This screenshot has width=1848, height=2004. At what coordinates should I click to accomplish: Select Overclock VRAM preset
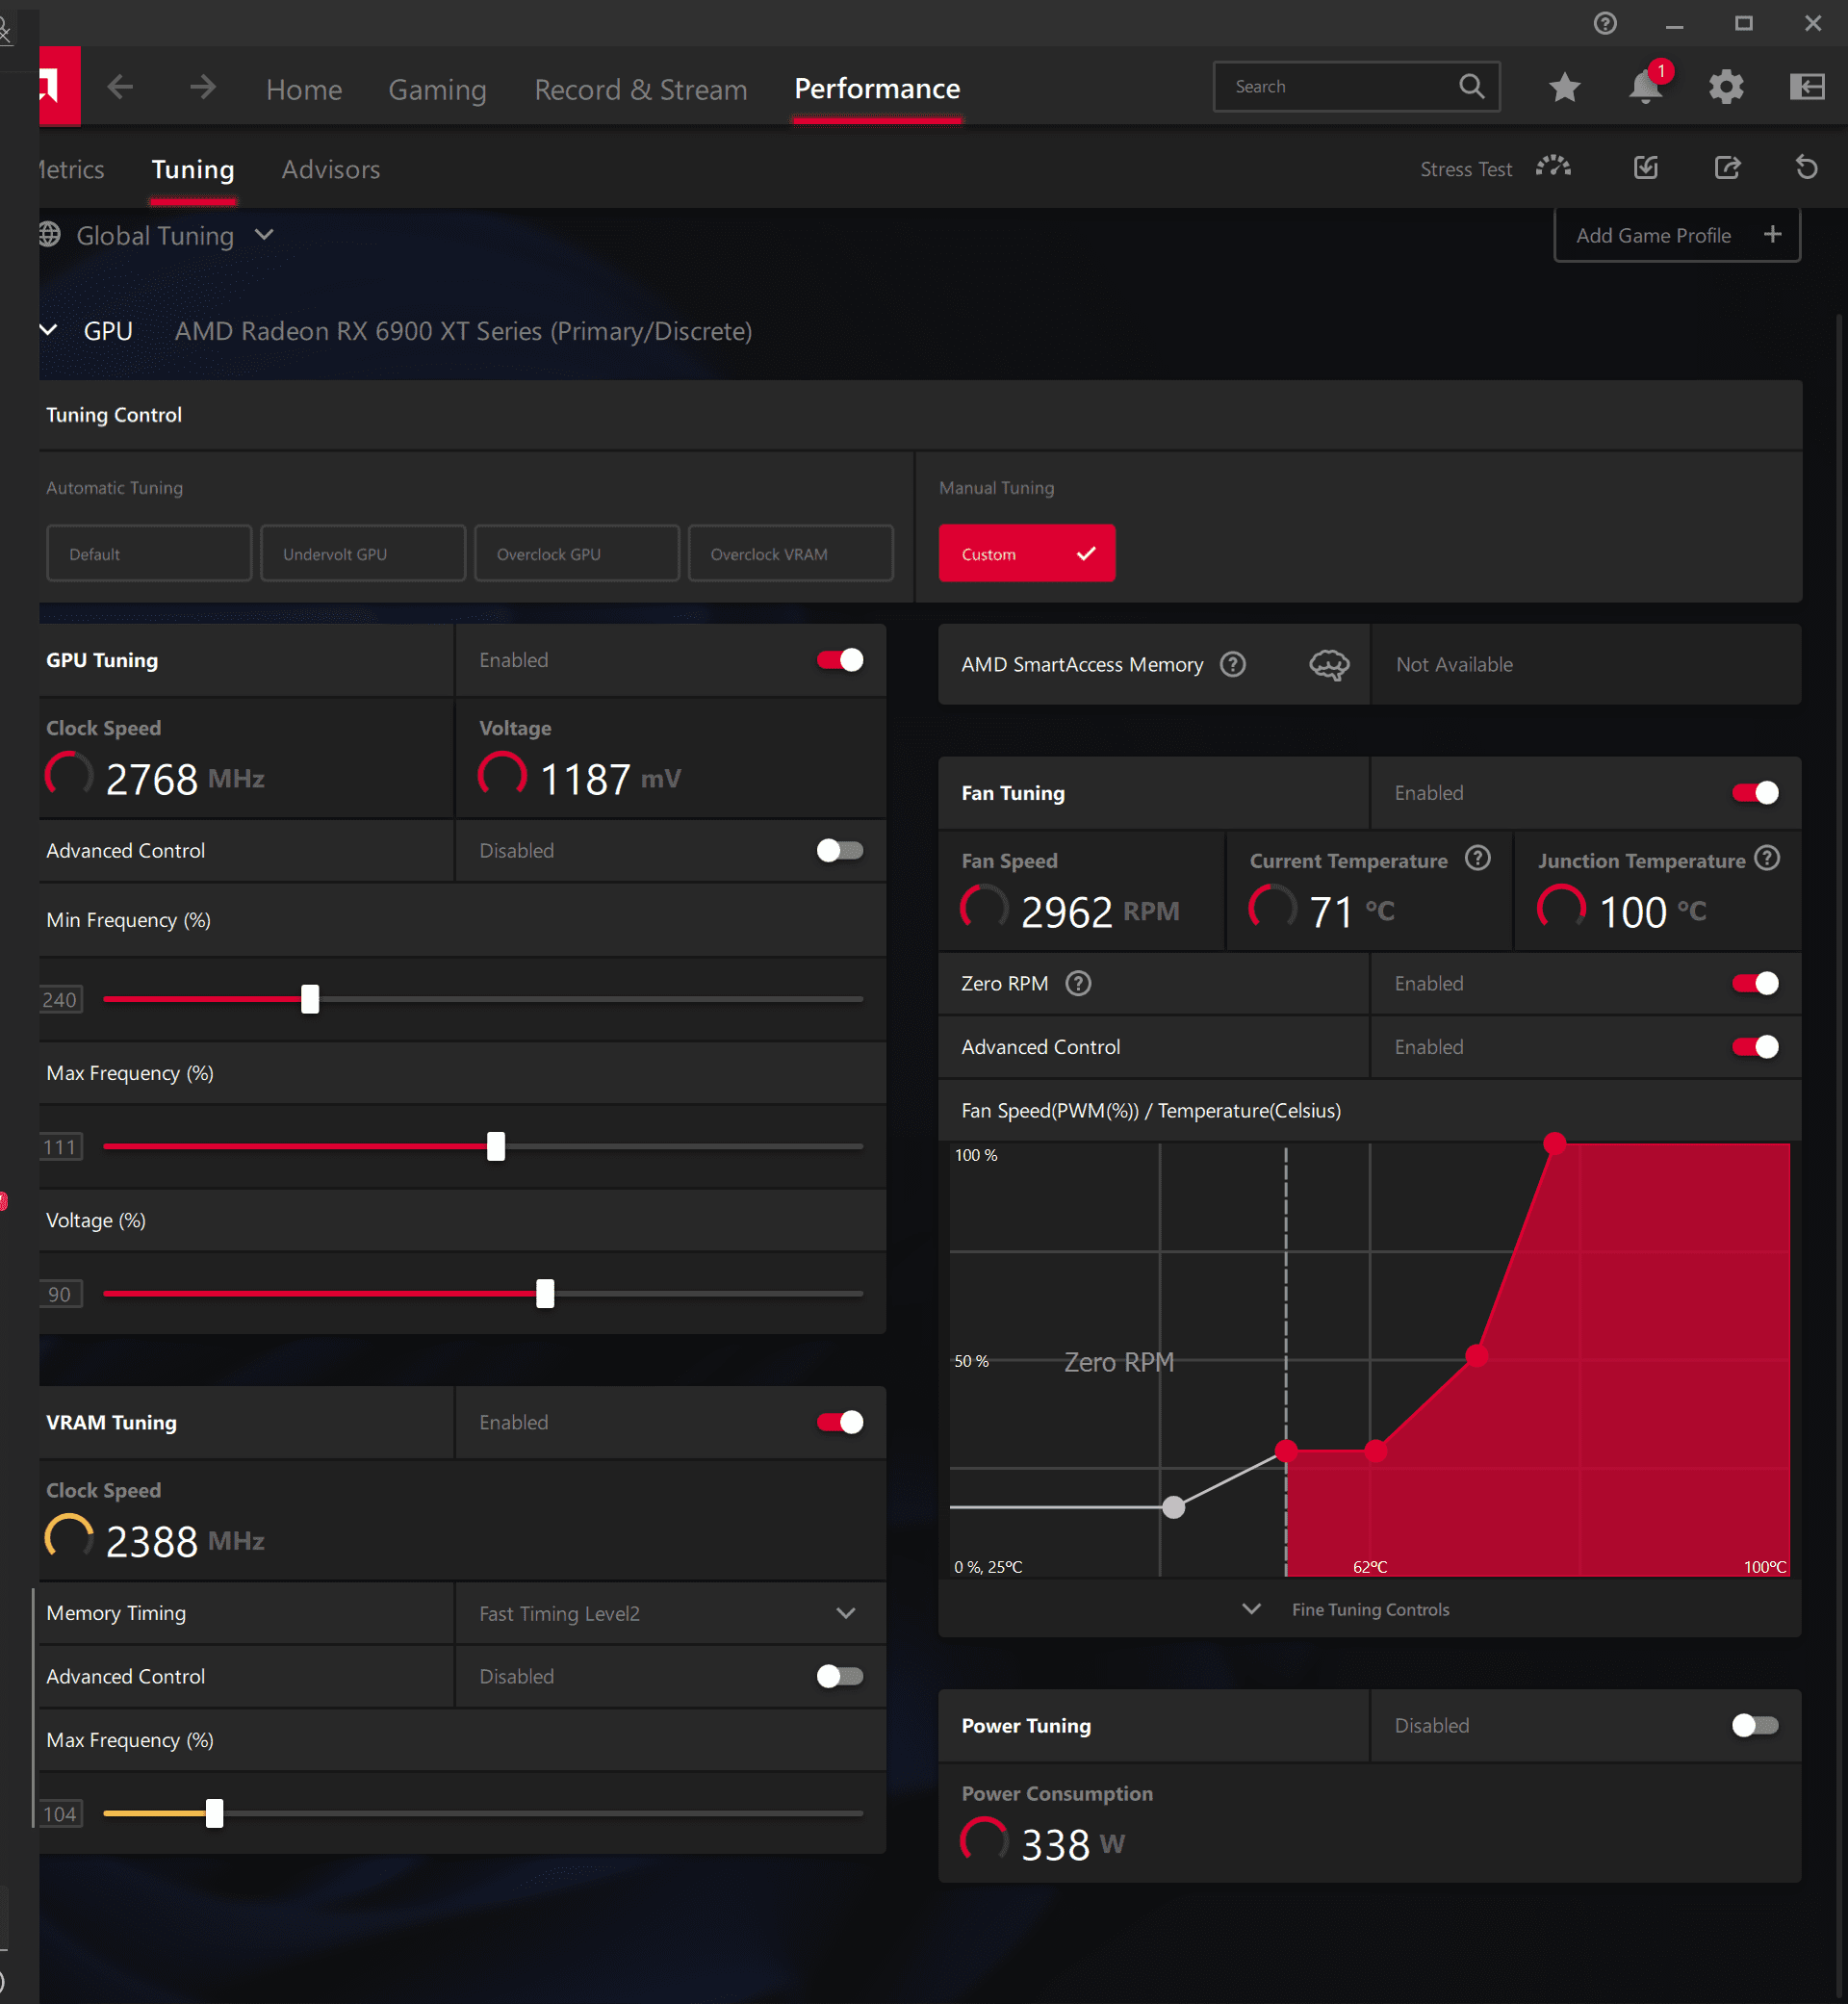[791, 553]
